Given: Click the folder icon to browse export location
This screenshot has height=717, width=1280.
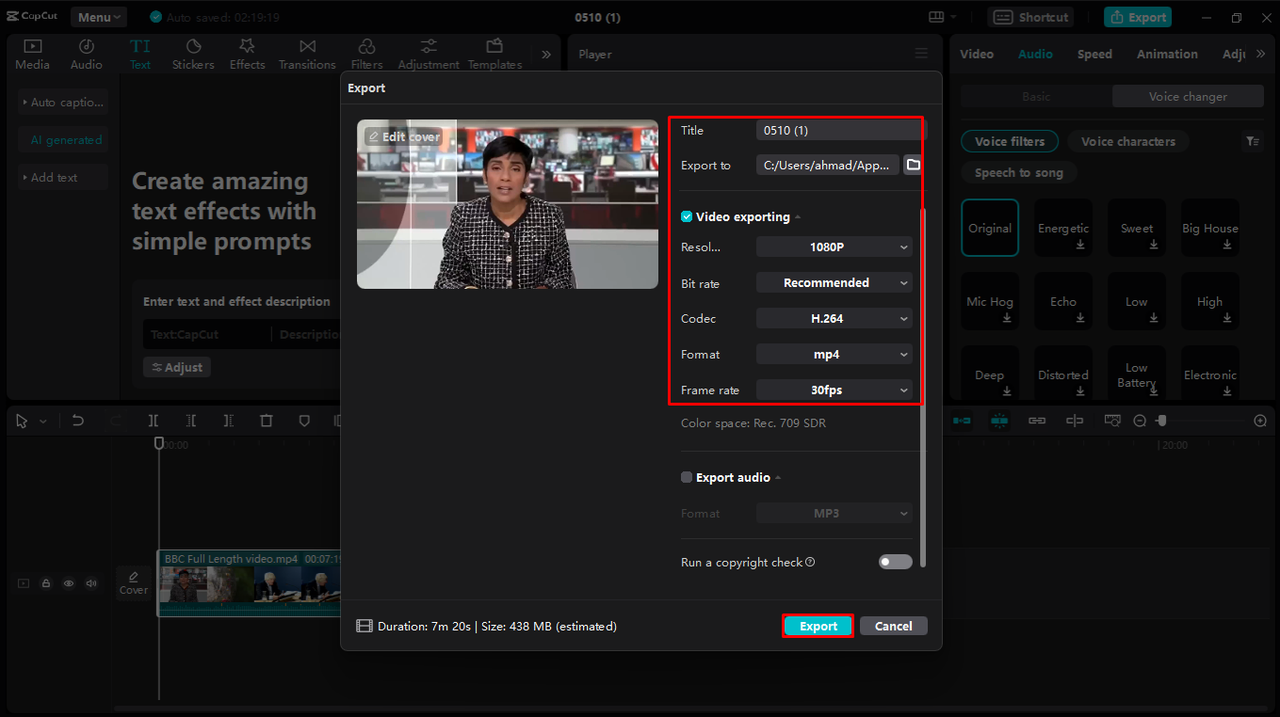Looking at the screenshot, I should pyautogui.click(x=913, y=165).
